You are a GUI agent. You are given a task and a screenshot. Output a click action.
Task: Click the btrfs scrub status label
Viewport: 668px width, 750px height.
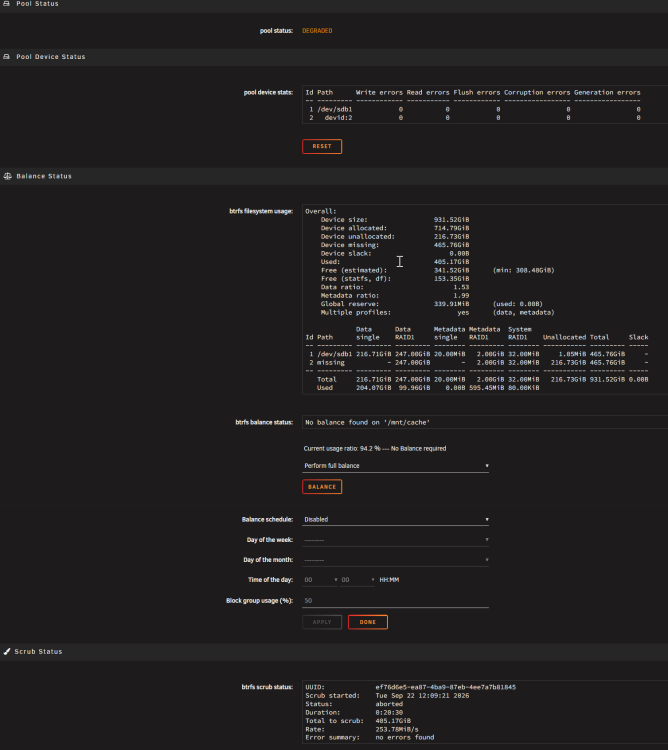click(x=267, y=687)
